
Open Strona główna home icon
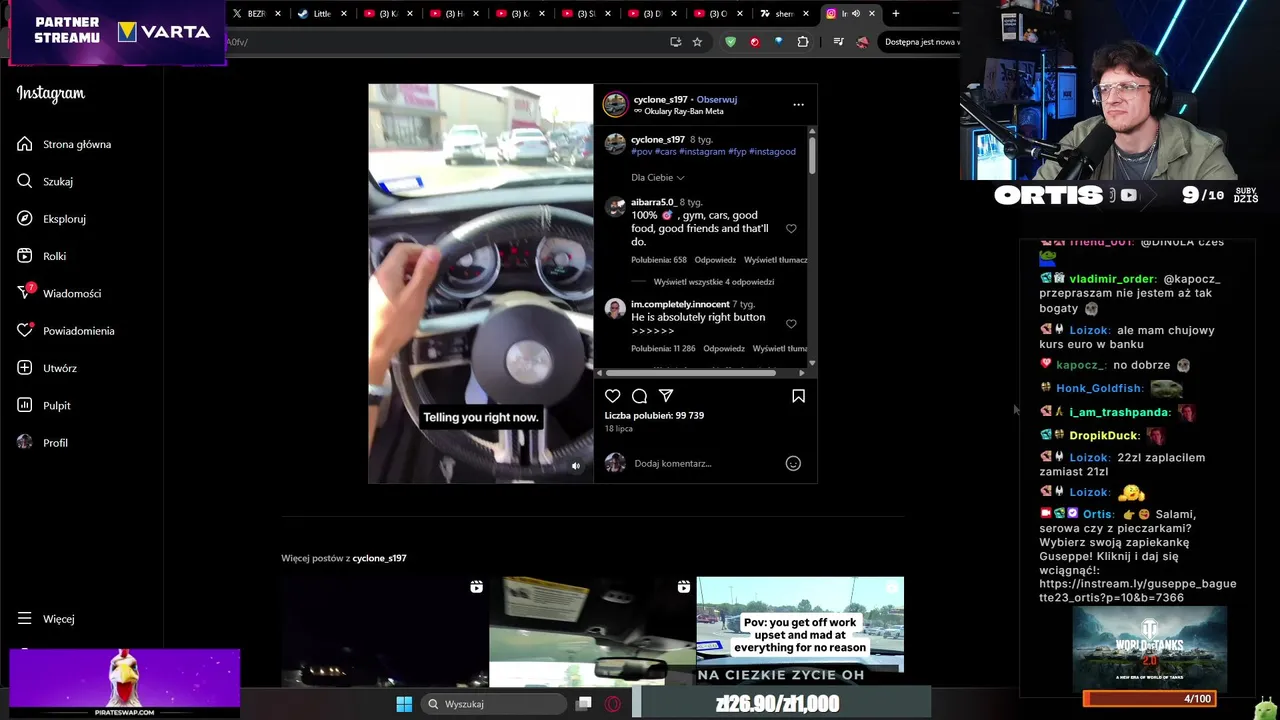[24, 144]
